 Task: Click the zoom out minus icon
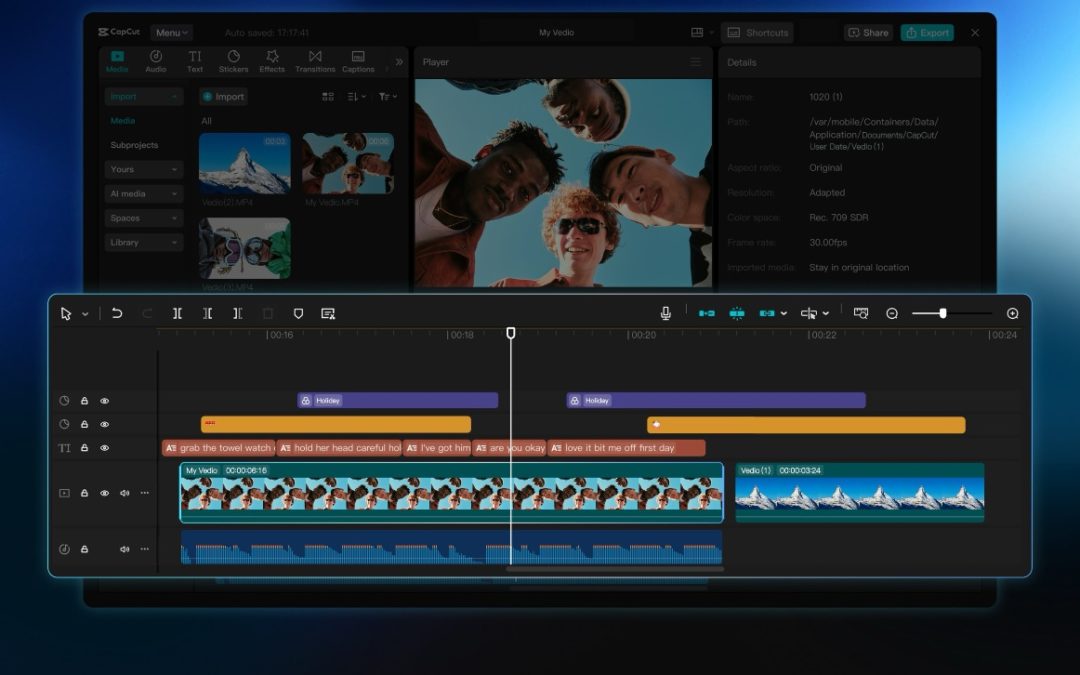tap(892, 313)
